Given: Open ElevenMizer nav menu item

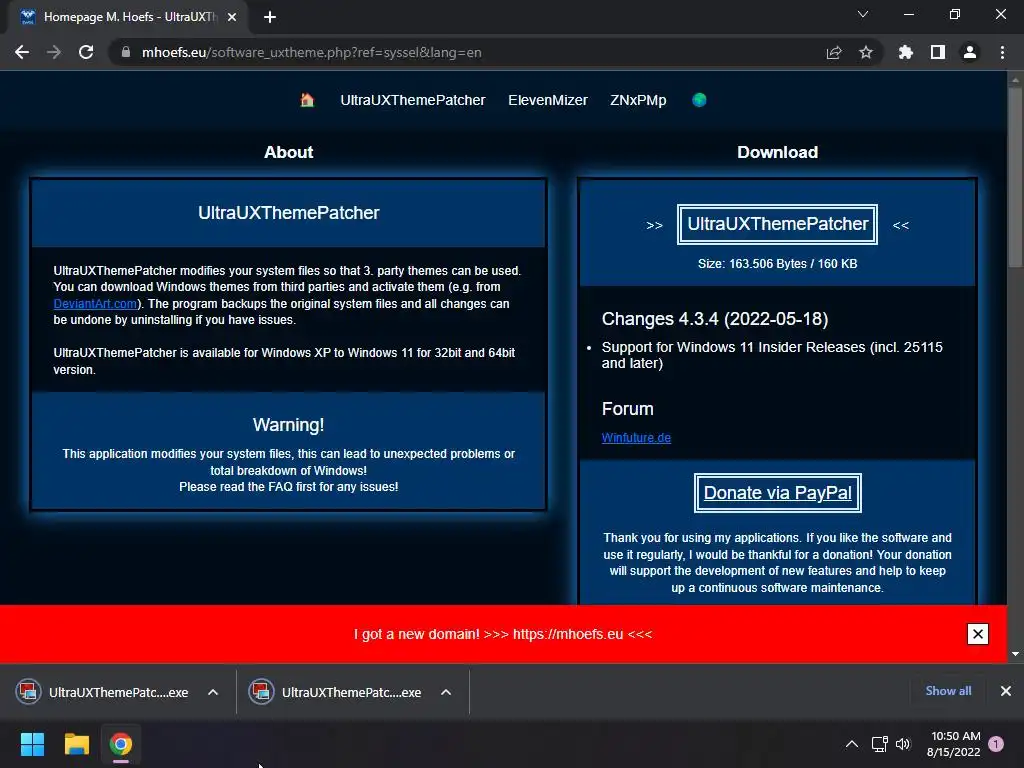Looking at the screenshot, I should [548, 100].
